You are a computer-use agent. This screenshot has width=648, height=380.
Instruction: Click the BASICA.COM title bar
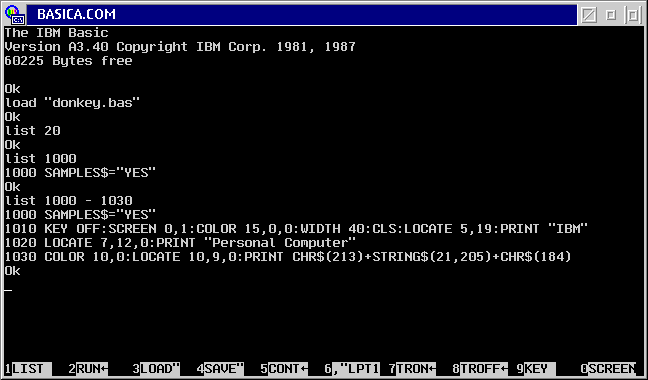(302, 15)
